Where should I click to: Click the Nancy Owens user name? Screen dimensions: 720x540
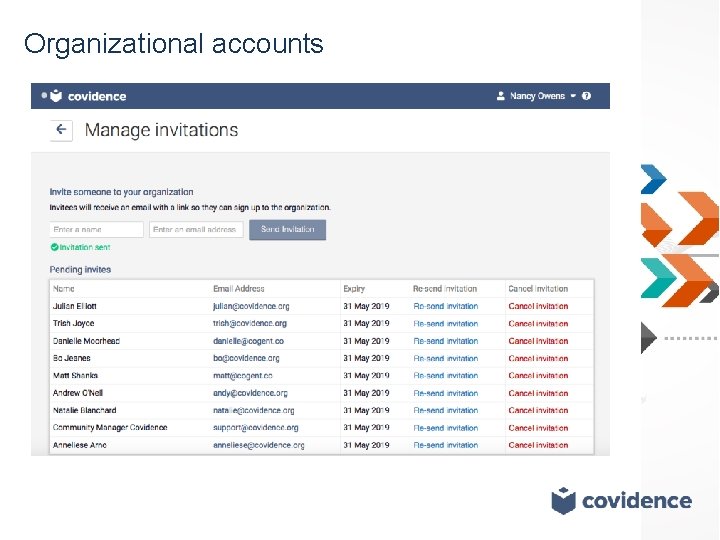pos(537,96)
